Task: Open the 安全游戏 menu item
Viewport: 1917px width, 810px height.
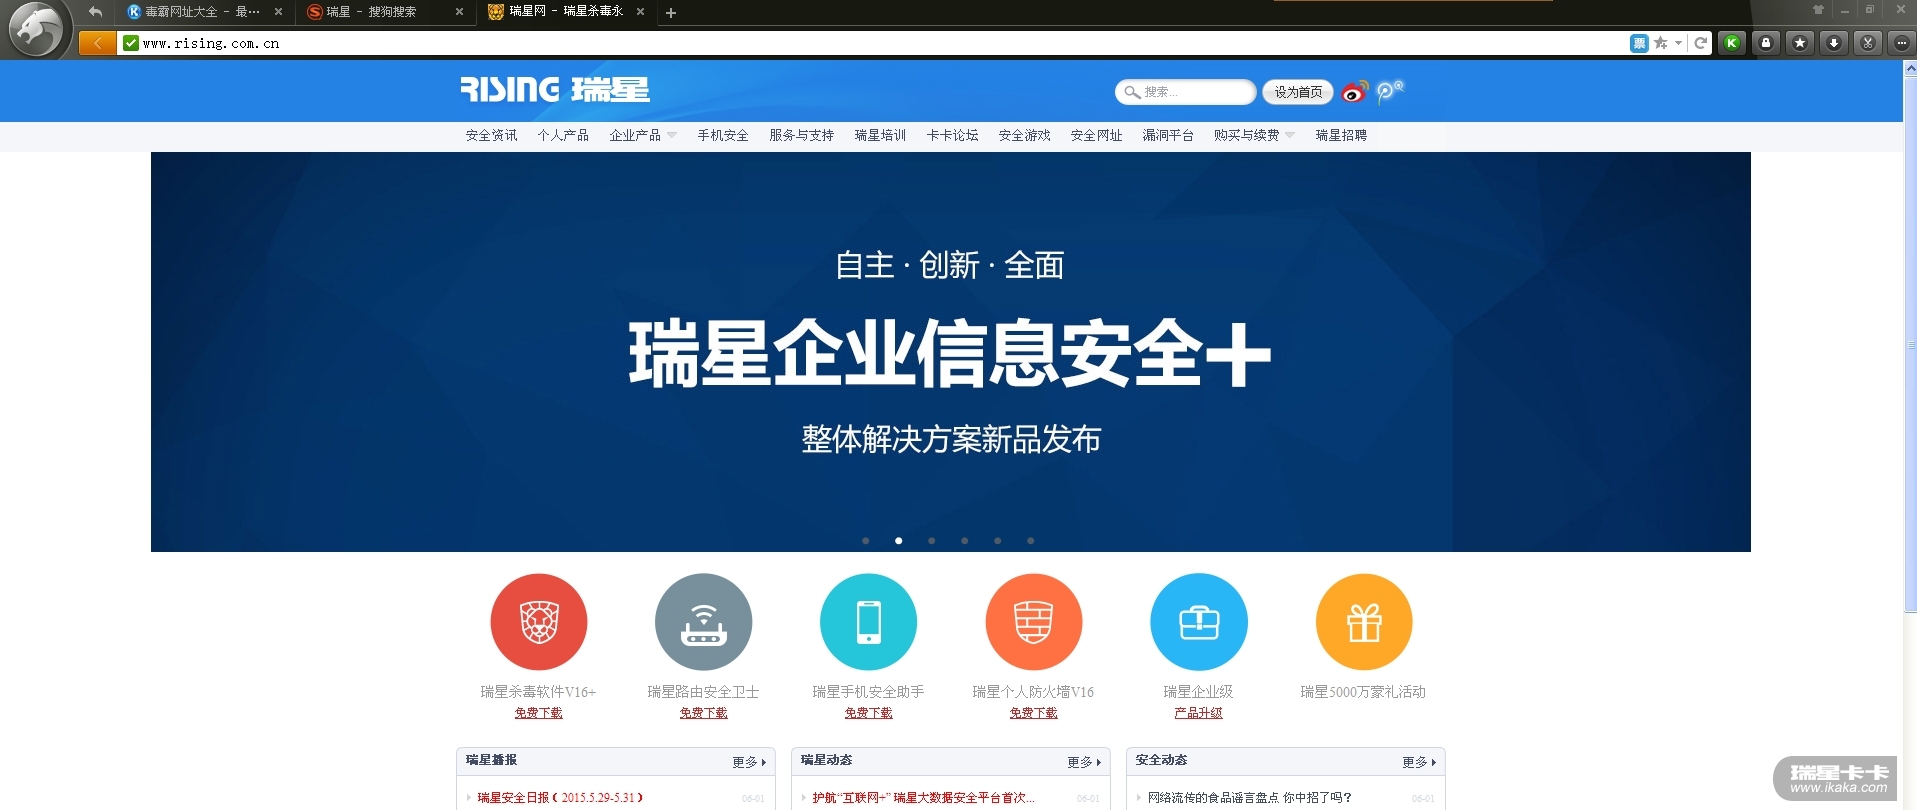Action: pyautogui.click(x=1024, y=135)
